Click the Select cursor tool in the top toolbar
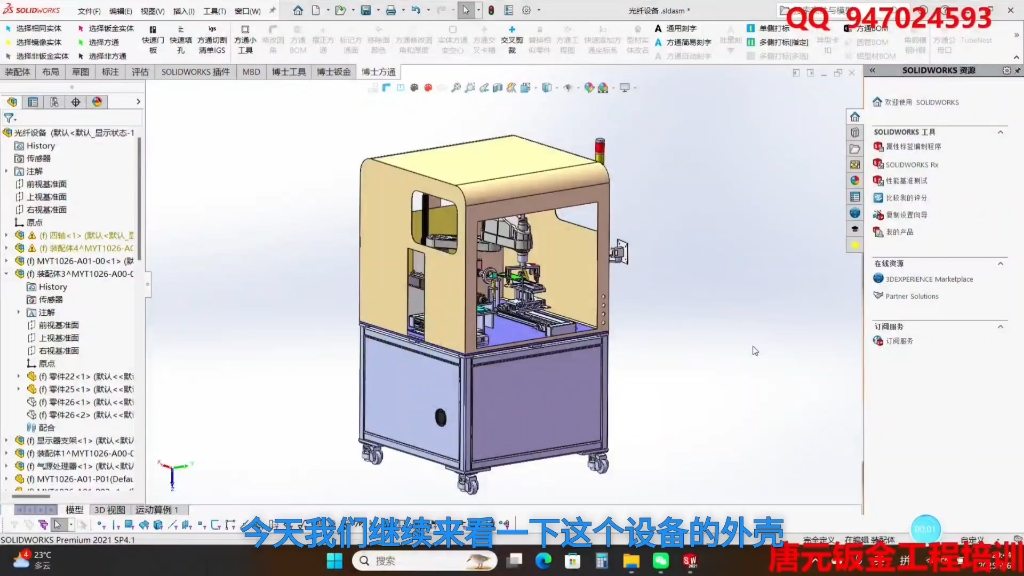This screenshot has height=576, width=1024. click(x=466, y=10)
